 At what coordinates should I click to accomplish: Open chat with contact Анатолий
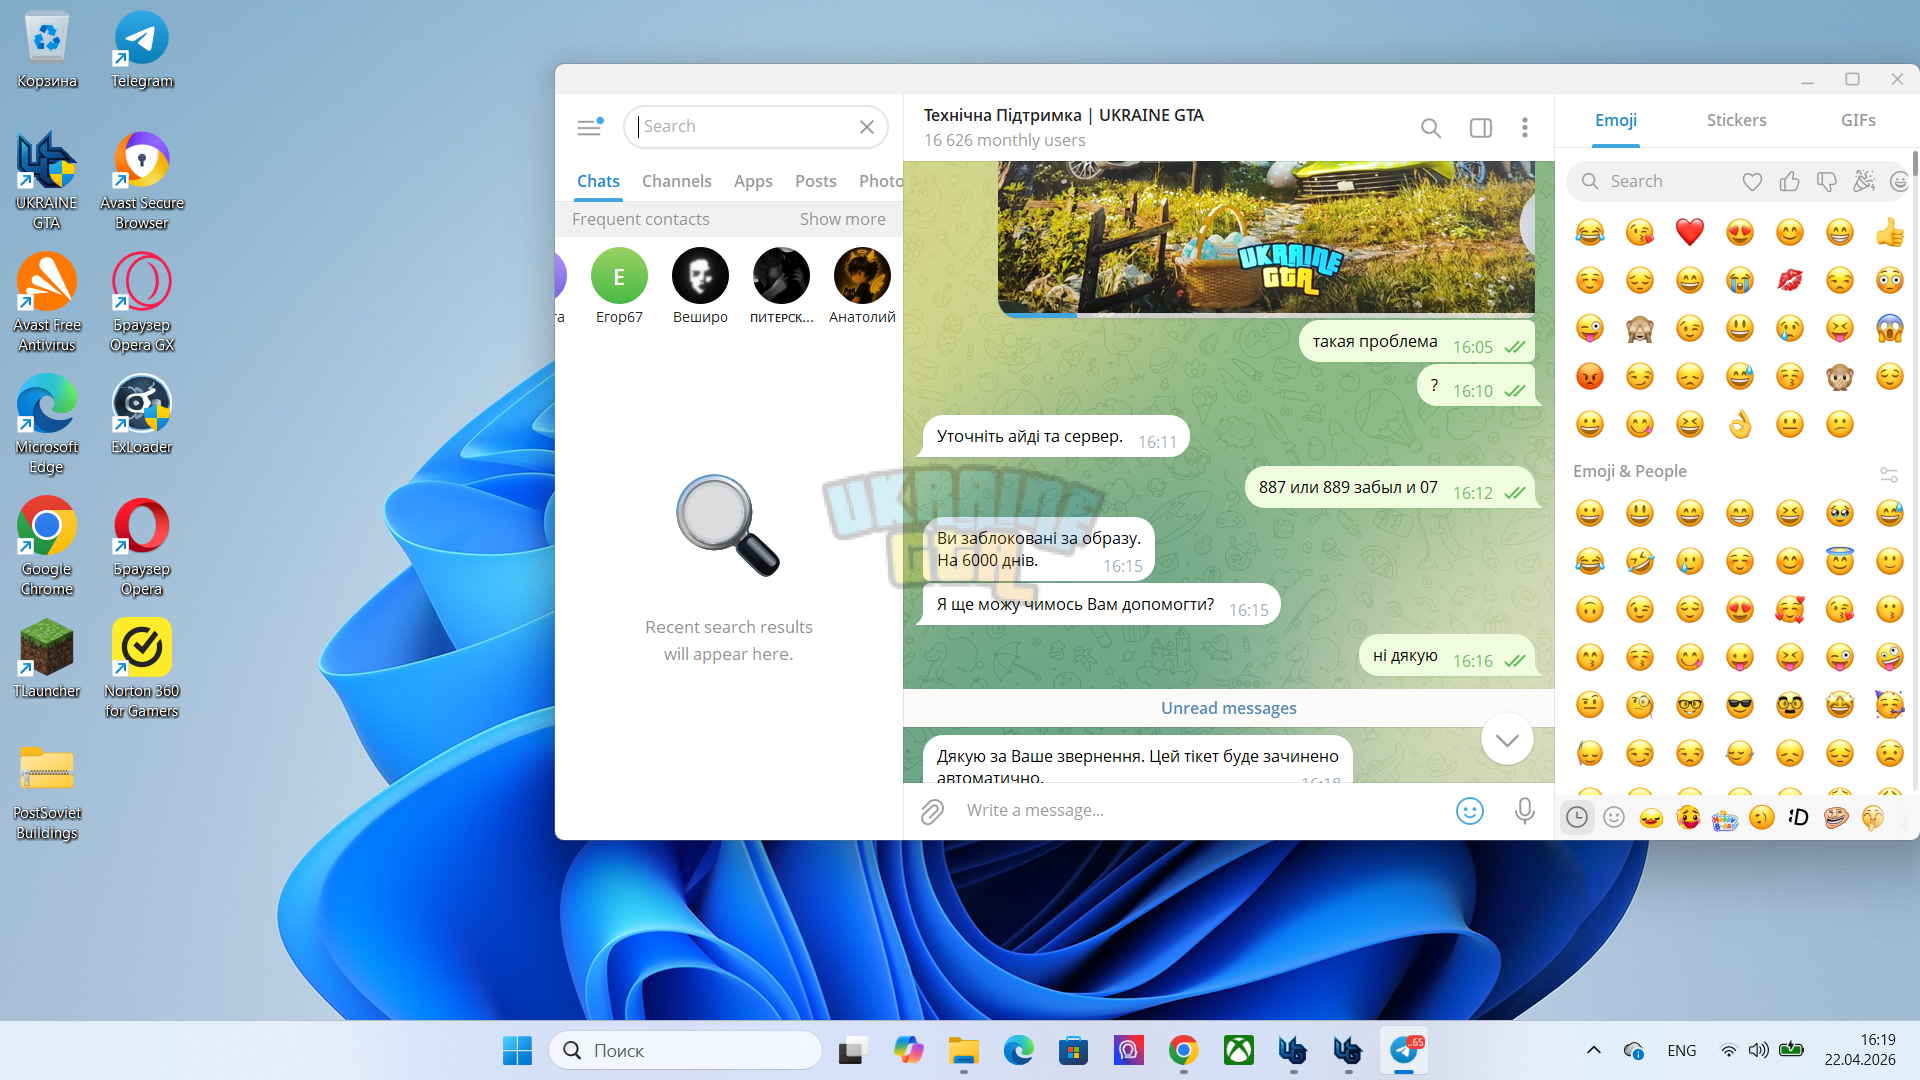862,286
